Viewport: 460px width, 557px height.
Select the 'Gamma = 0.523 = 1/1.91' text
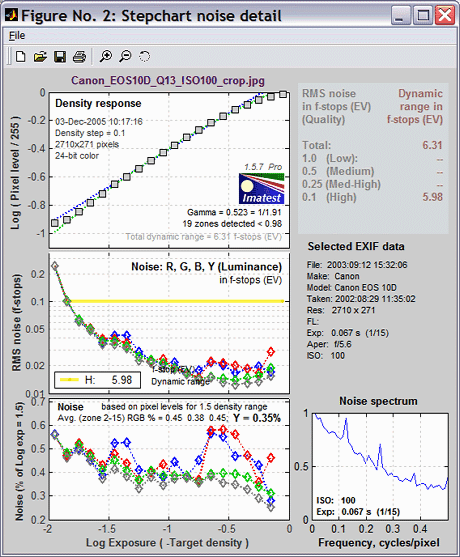point(234,212)
